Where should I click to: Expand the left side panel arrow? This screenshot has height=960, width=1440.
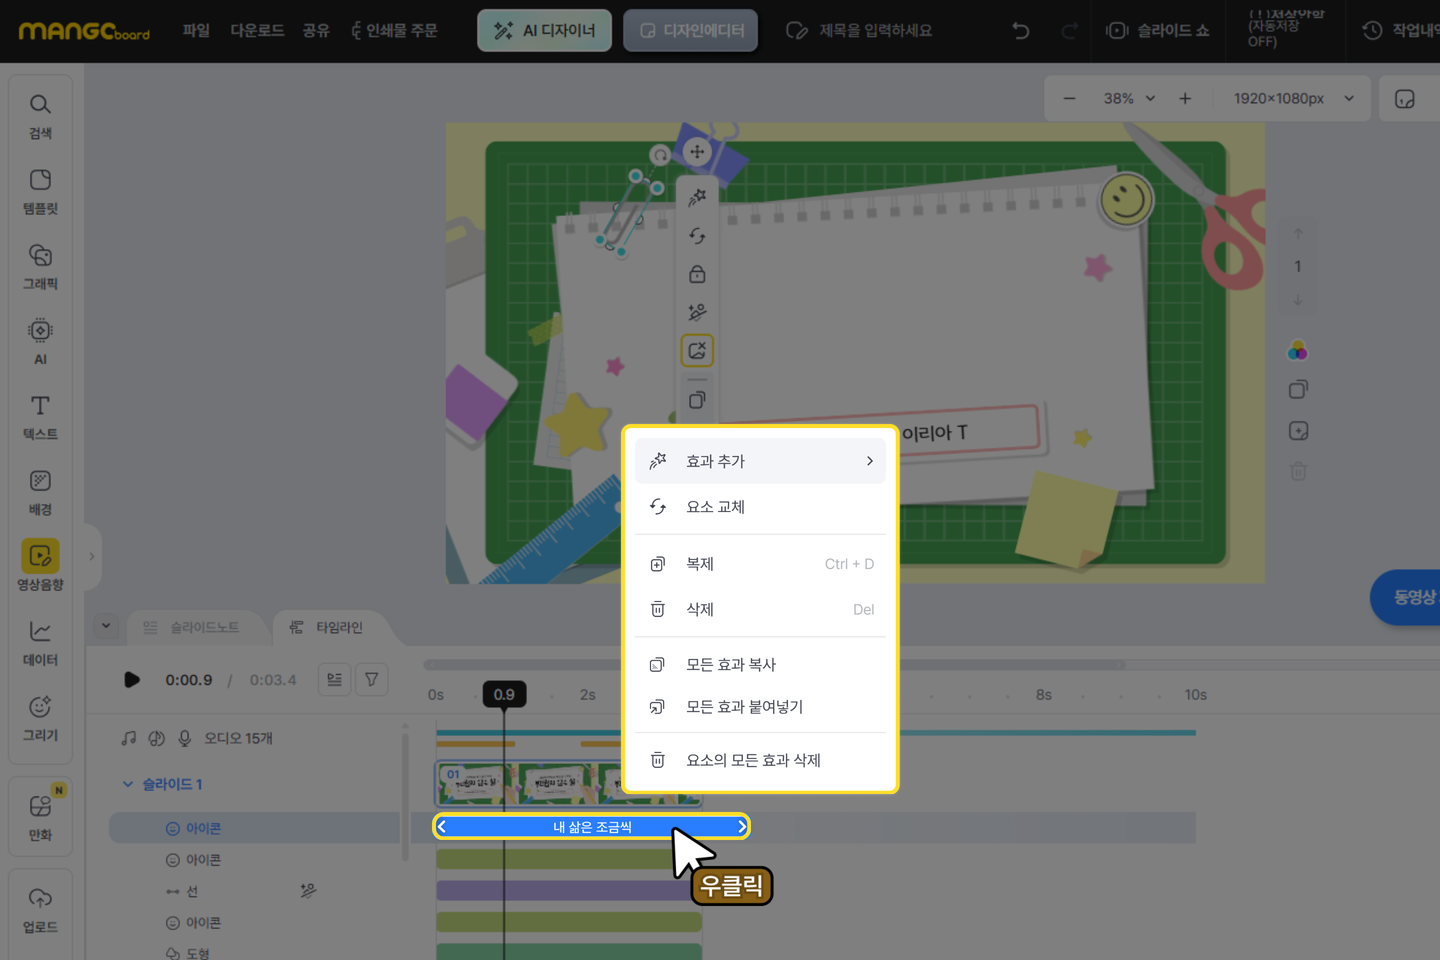click(92, 556)
